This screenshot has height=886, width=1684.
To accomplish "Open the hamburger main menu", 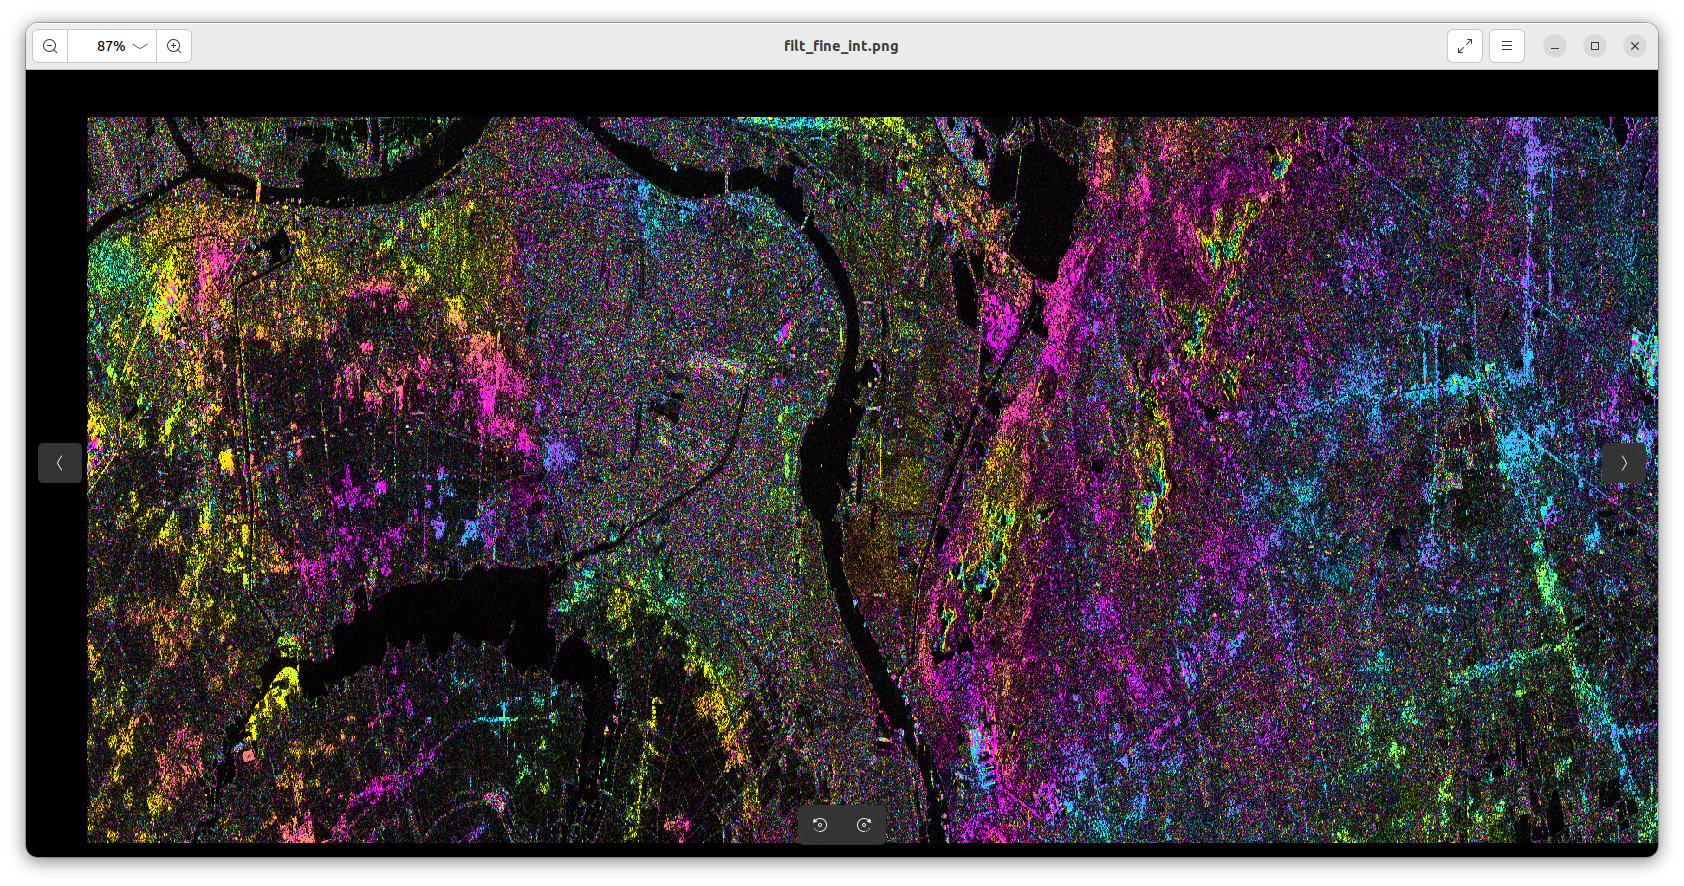I will 1507,46.
